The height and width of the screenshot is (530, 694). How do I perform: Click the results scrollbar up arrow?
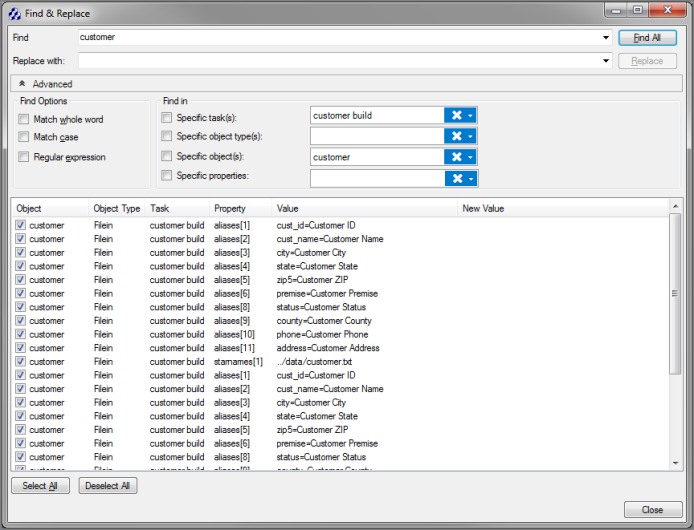(675, 206)
